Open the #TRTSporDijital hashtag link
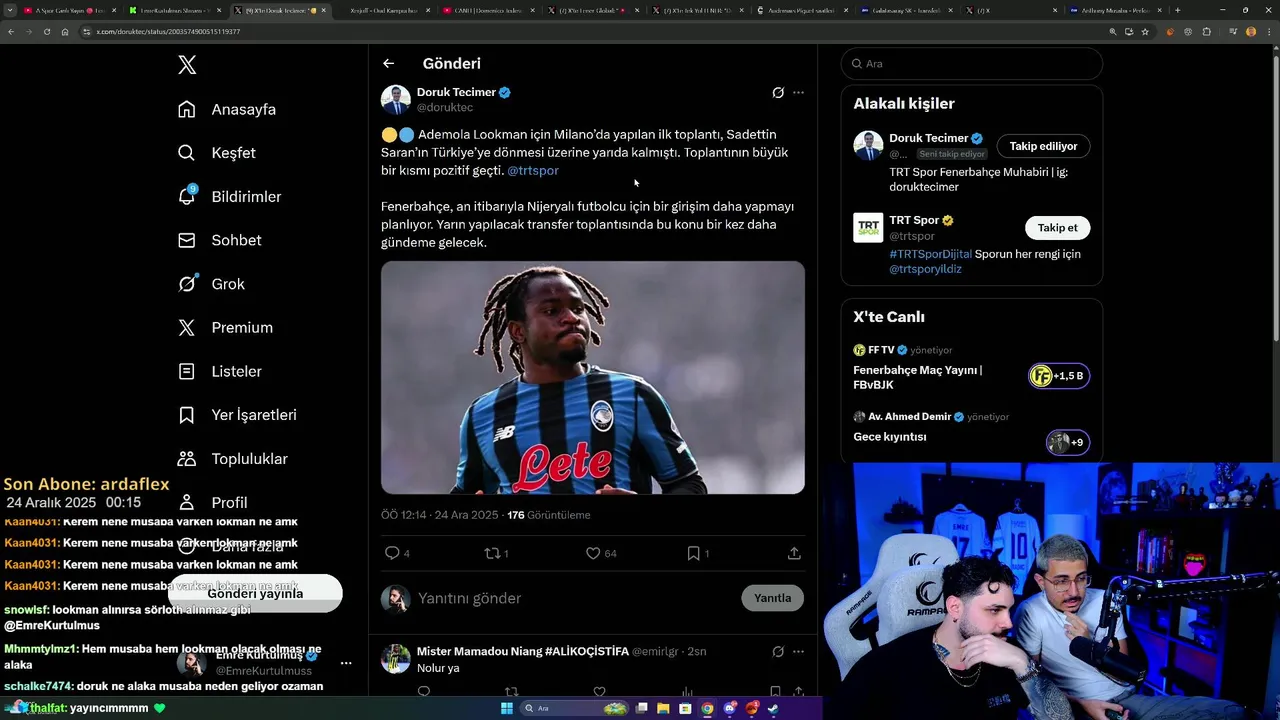The height and width of the screenshot is (720, 1280). coord(930,254)
